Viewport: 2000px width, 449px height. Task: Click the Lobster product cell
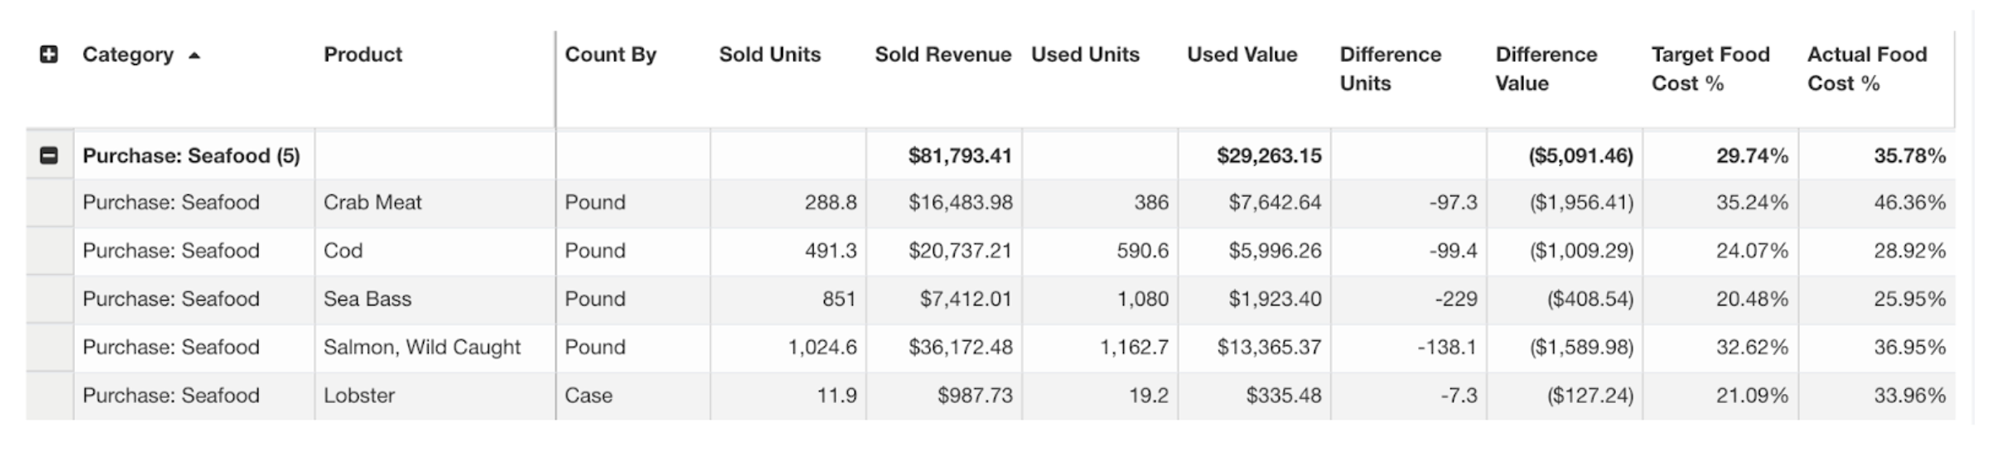(359, 396)
